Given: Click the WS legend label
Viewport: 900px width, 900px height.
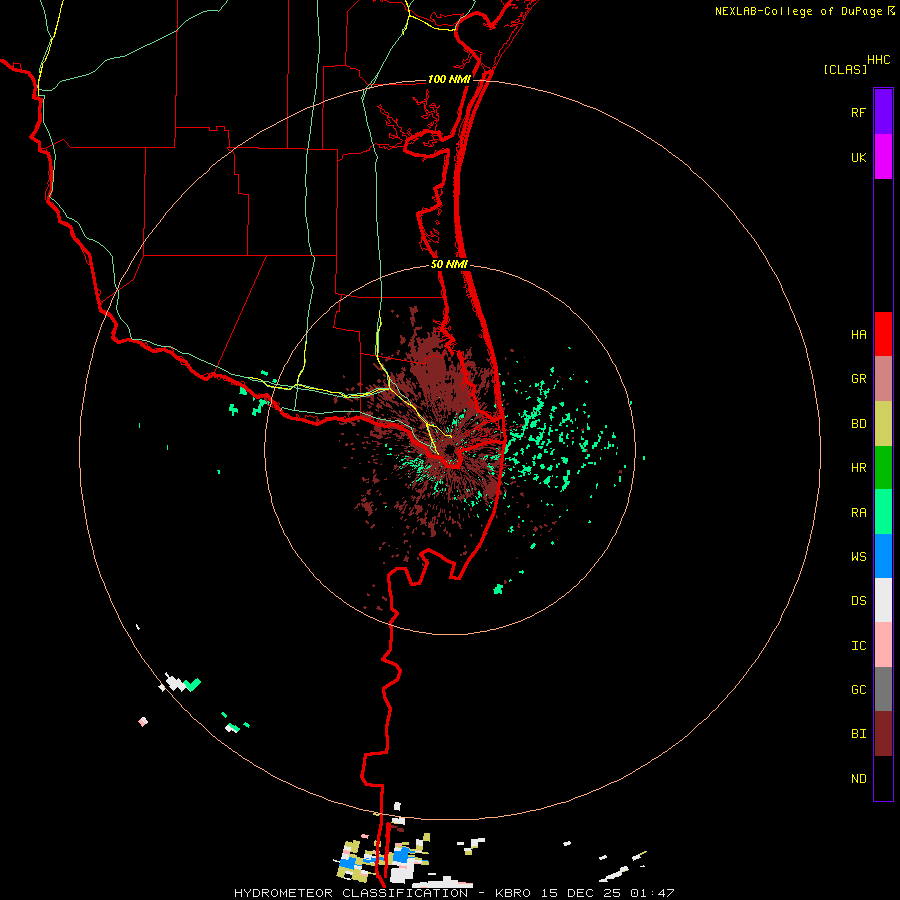Looking at the screenshot, I should [x=859, y=556].
